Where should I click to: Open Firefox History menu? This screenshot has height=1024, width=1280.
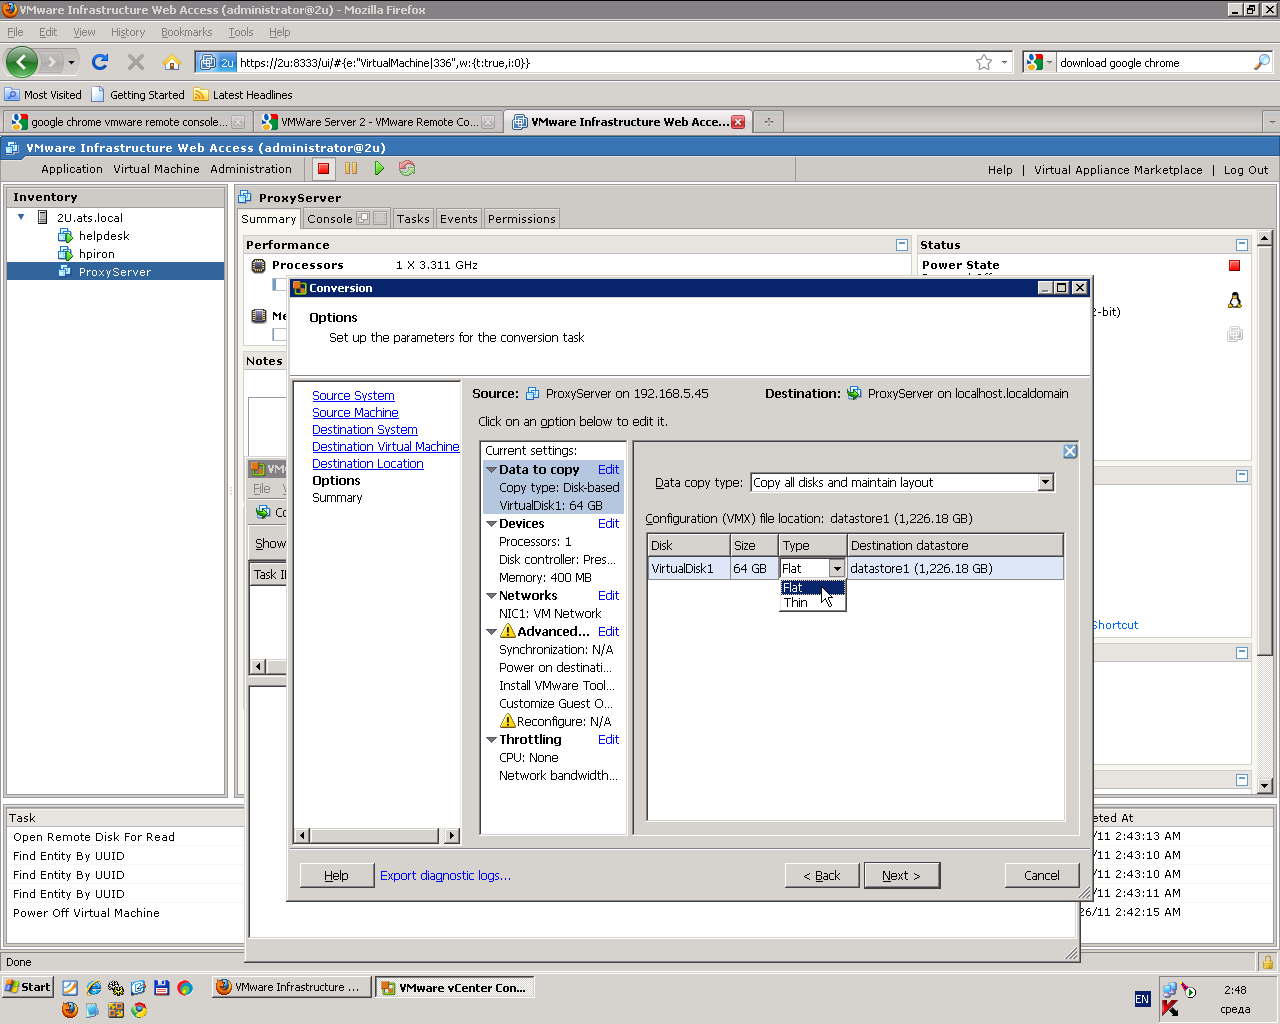[128, 32]
